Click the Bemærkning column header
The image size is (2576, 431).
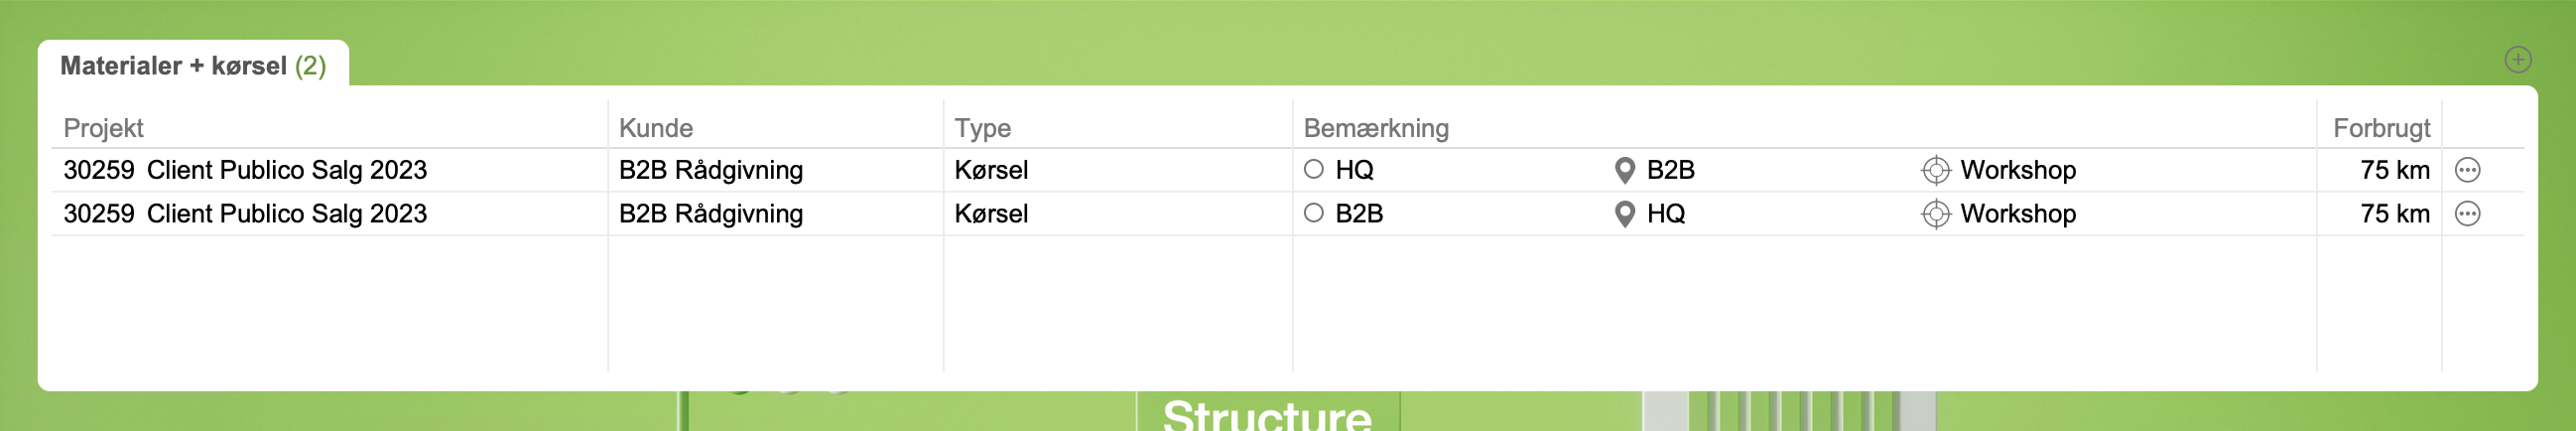pyautogui.click(x=1375, y=128)
